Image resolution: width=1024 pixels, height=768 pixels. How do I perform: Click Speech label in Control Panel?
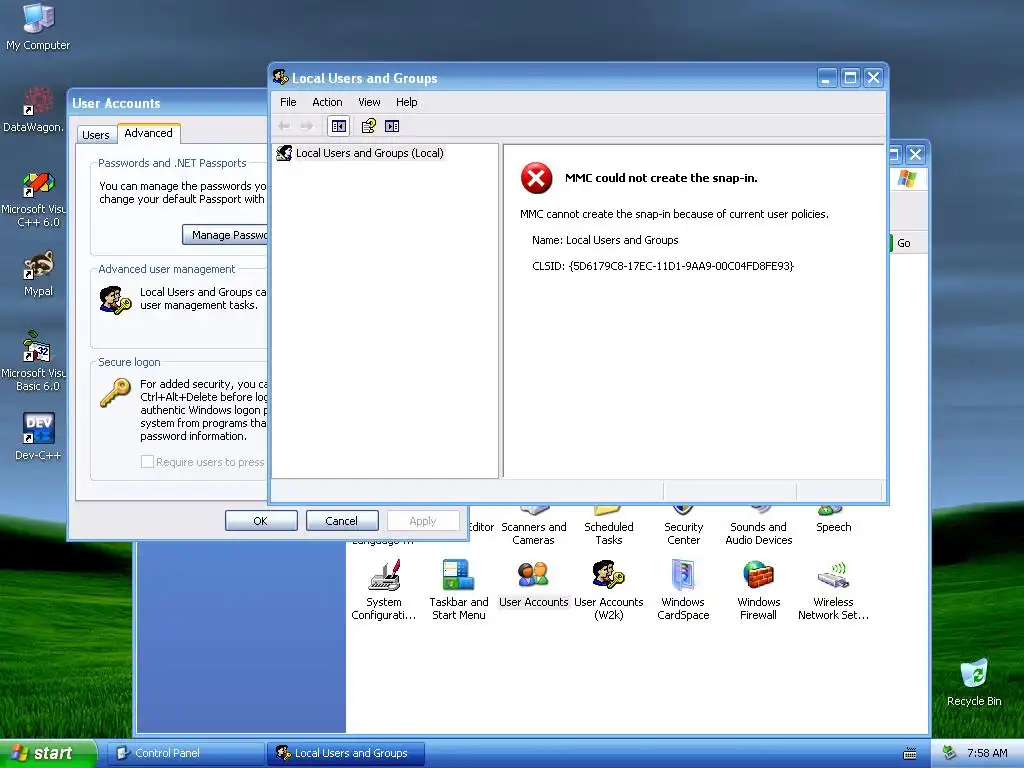[833, 527]
